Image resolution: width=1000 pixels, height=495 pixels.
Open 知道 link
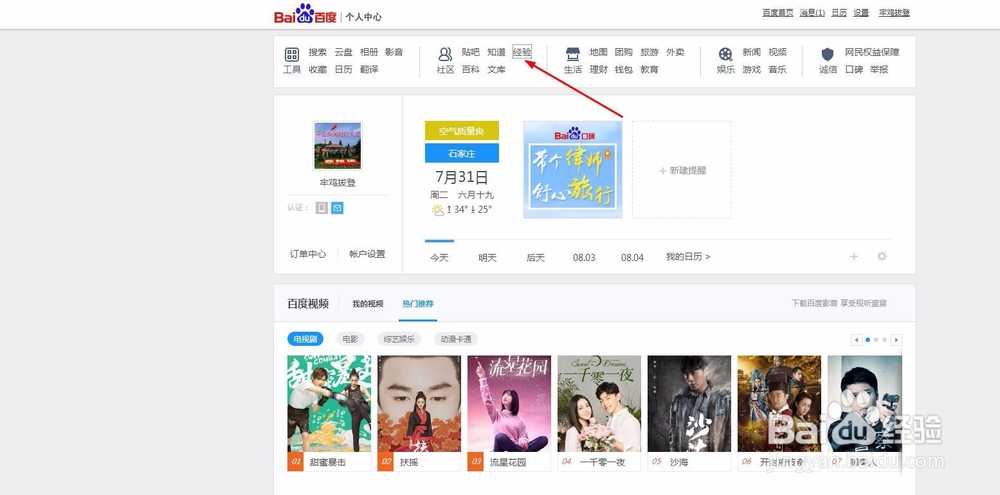click(x=496, y=52)
